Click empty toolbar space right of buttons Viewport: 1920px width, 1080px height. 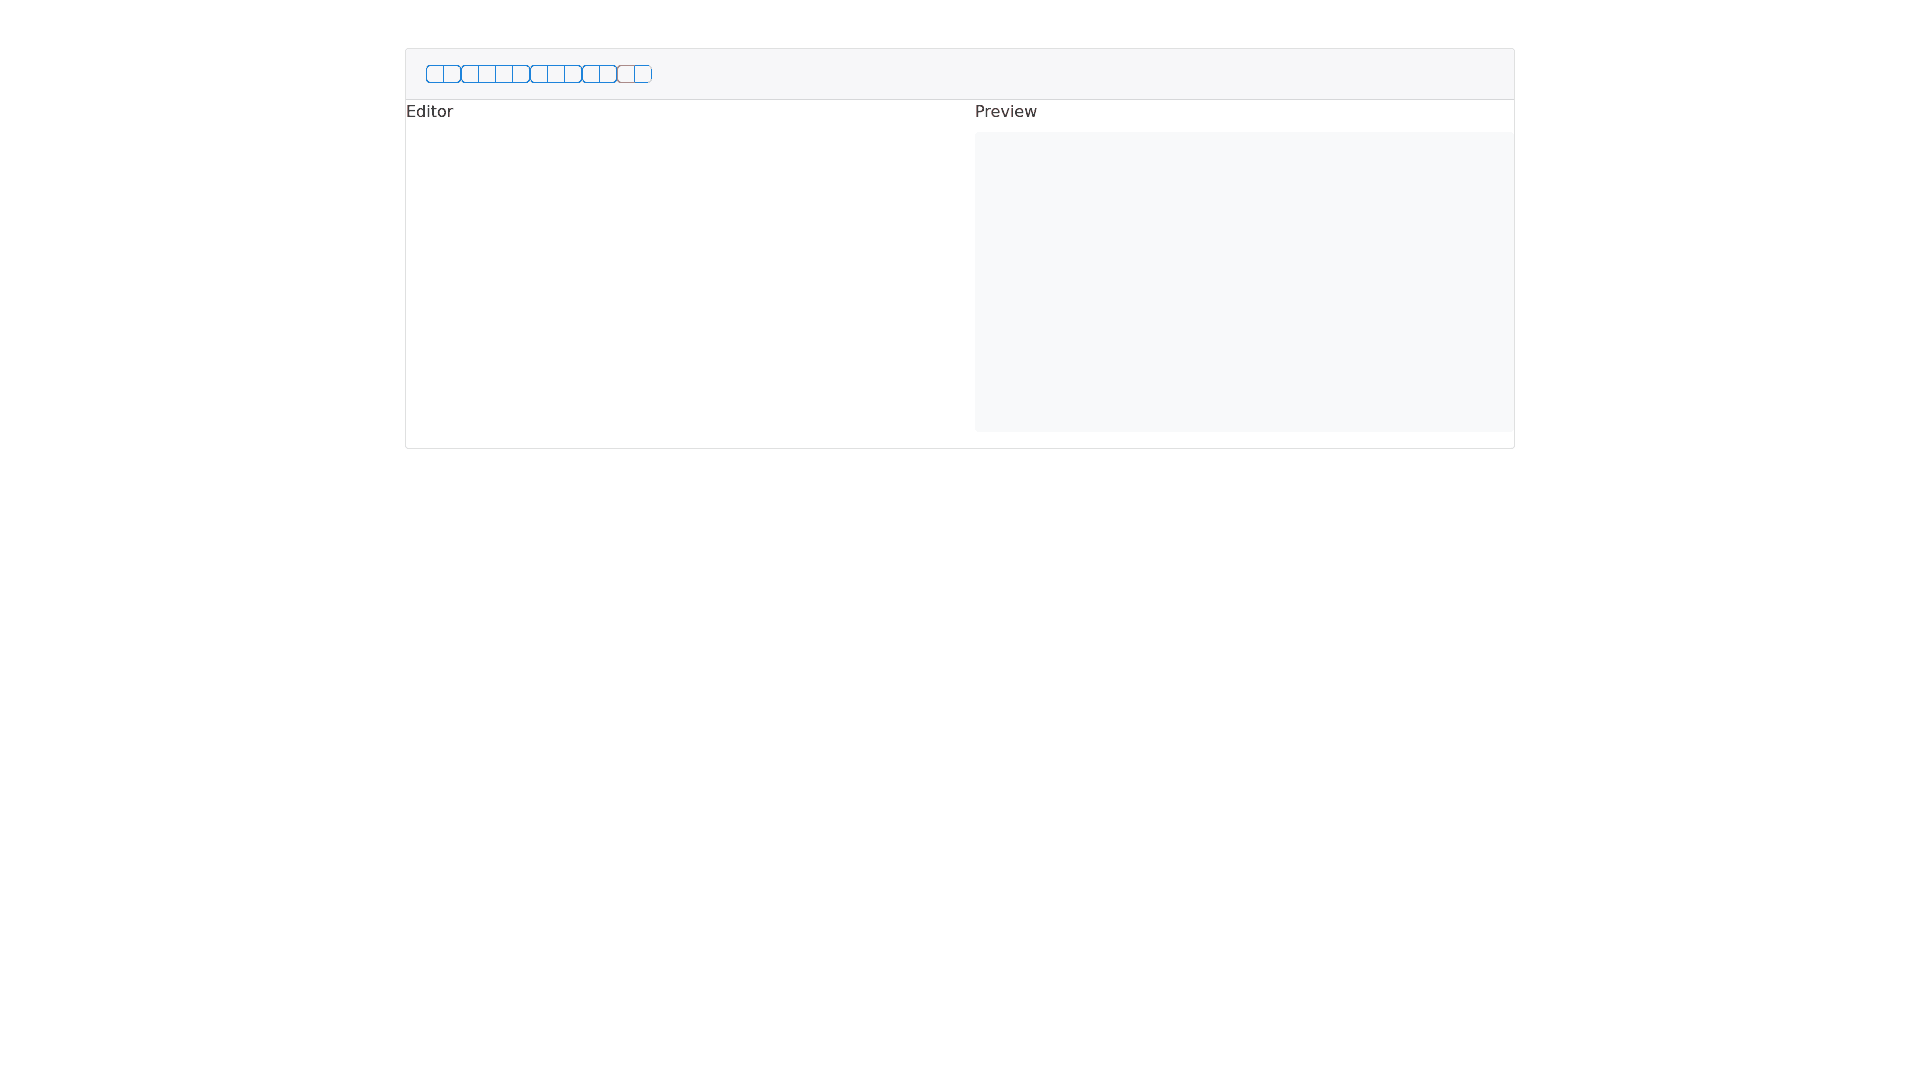pos(1080,74)
